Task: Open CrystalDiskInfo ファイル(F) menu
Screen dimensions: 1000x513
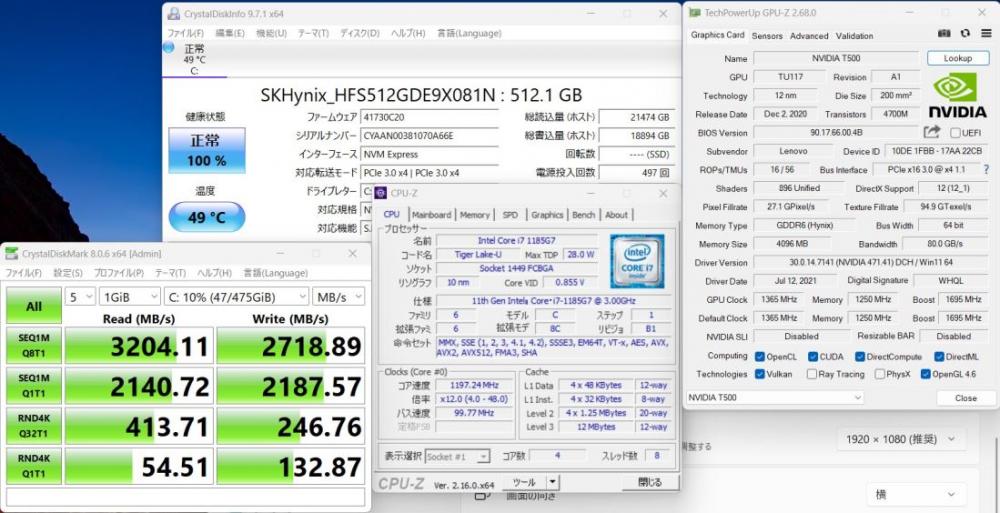Action: pos(186,33)
